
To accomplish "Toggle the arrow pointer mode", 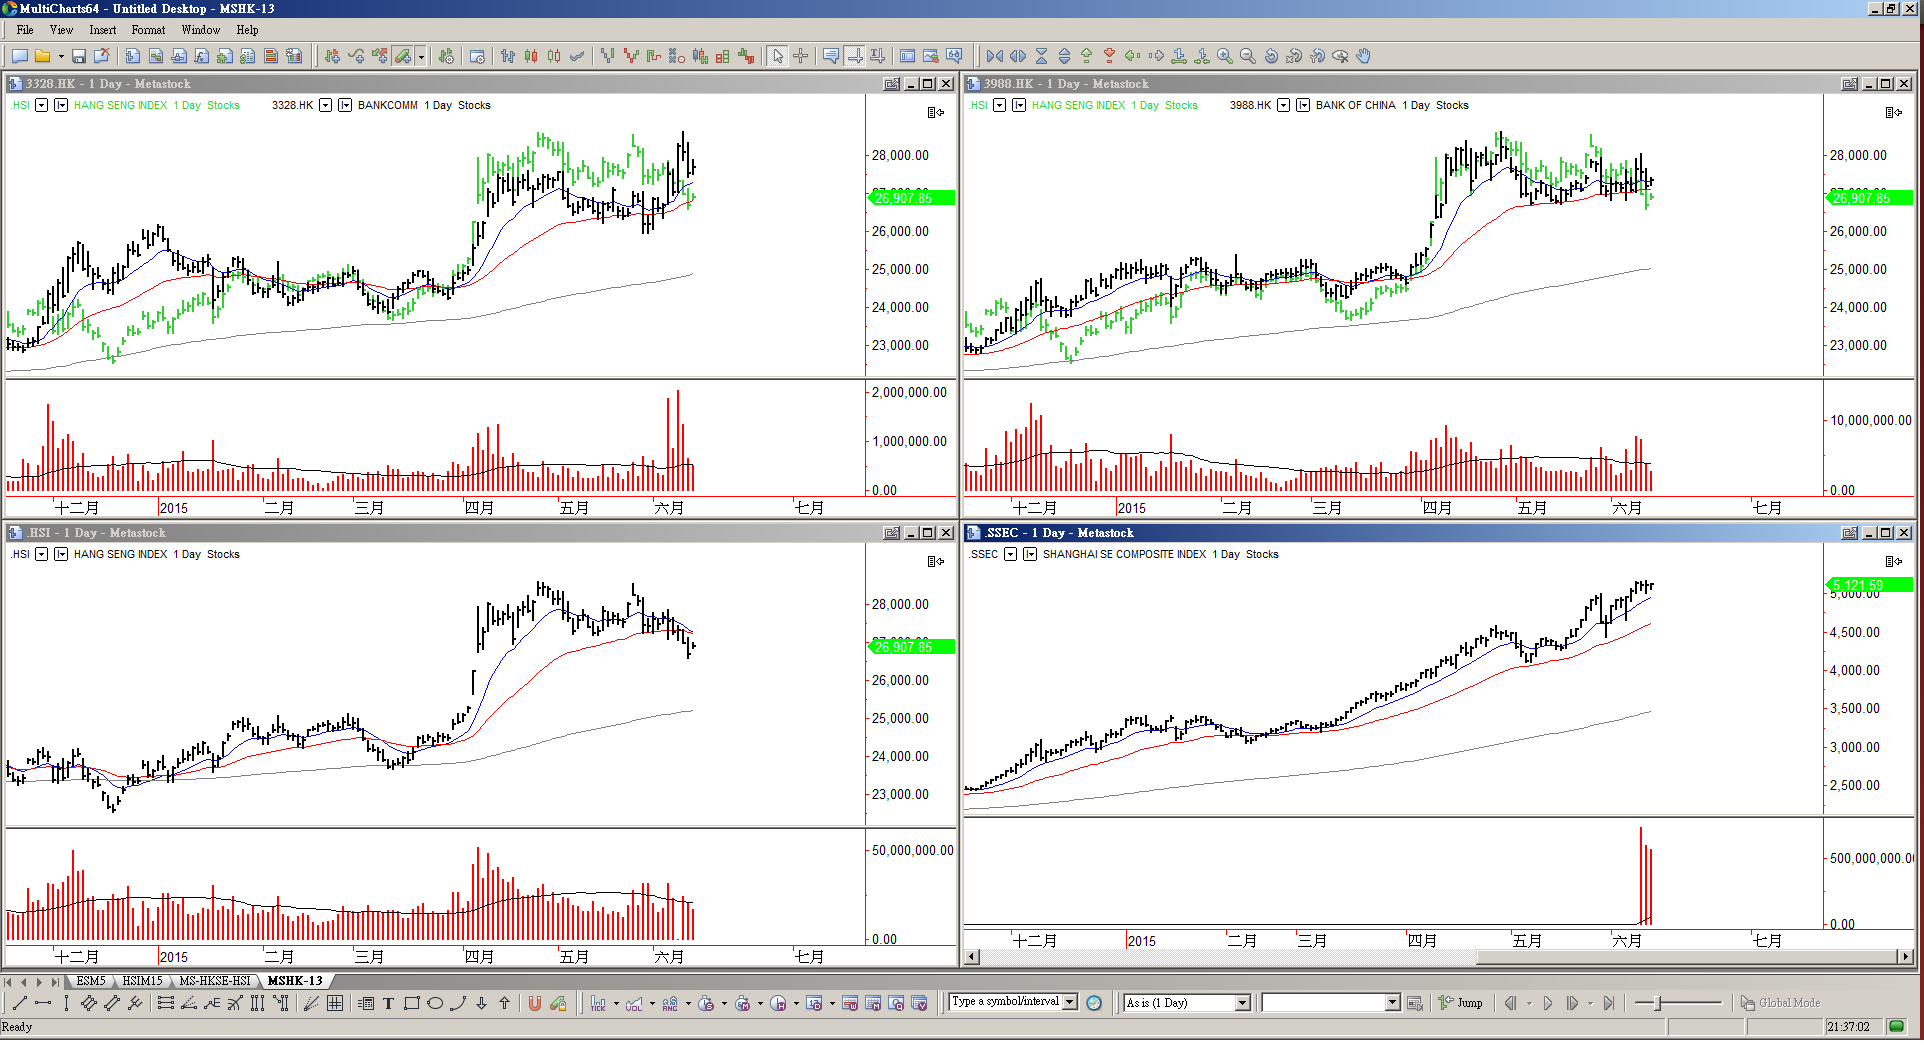I will pyautogui.click(x=778, y=57).
